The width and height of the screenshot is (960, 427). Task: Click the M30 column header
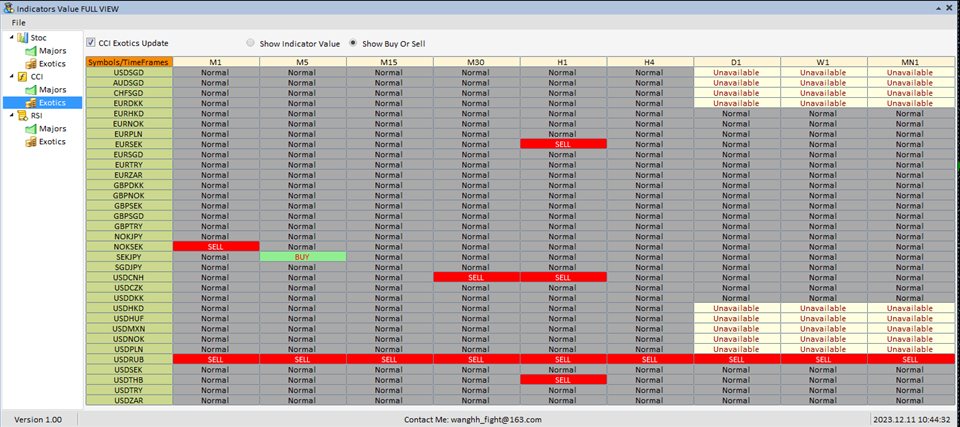[x=476, y=62]
